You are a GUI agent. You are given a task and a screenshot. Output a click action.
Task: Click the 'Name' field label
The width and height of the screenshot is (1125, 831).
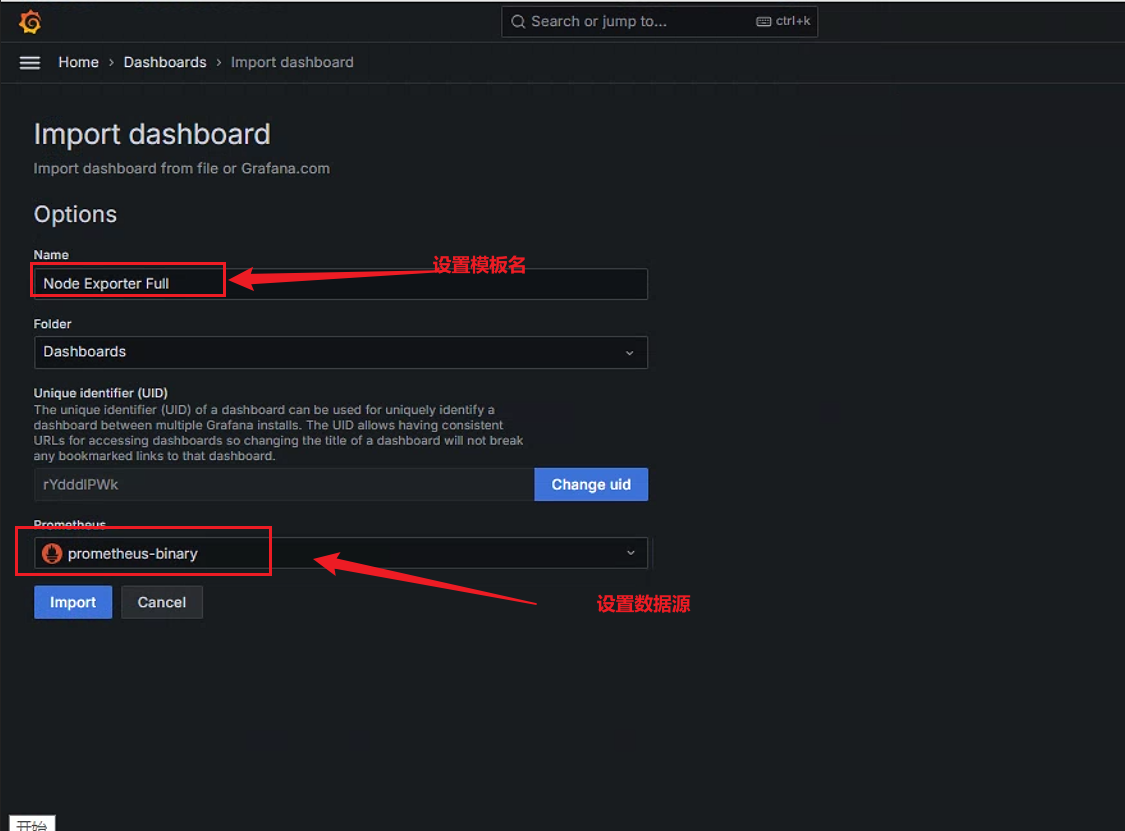click(x=51, y=255)
